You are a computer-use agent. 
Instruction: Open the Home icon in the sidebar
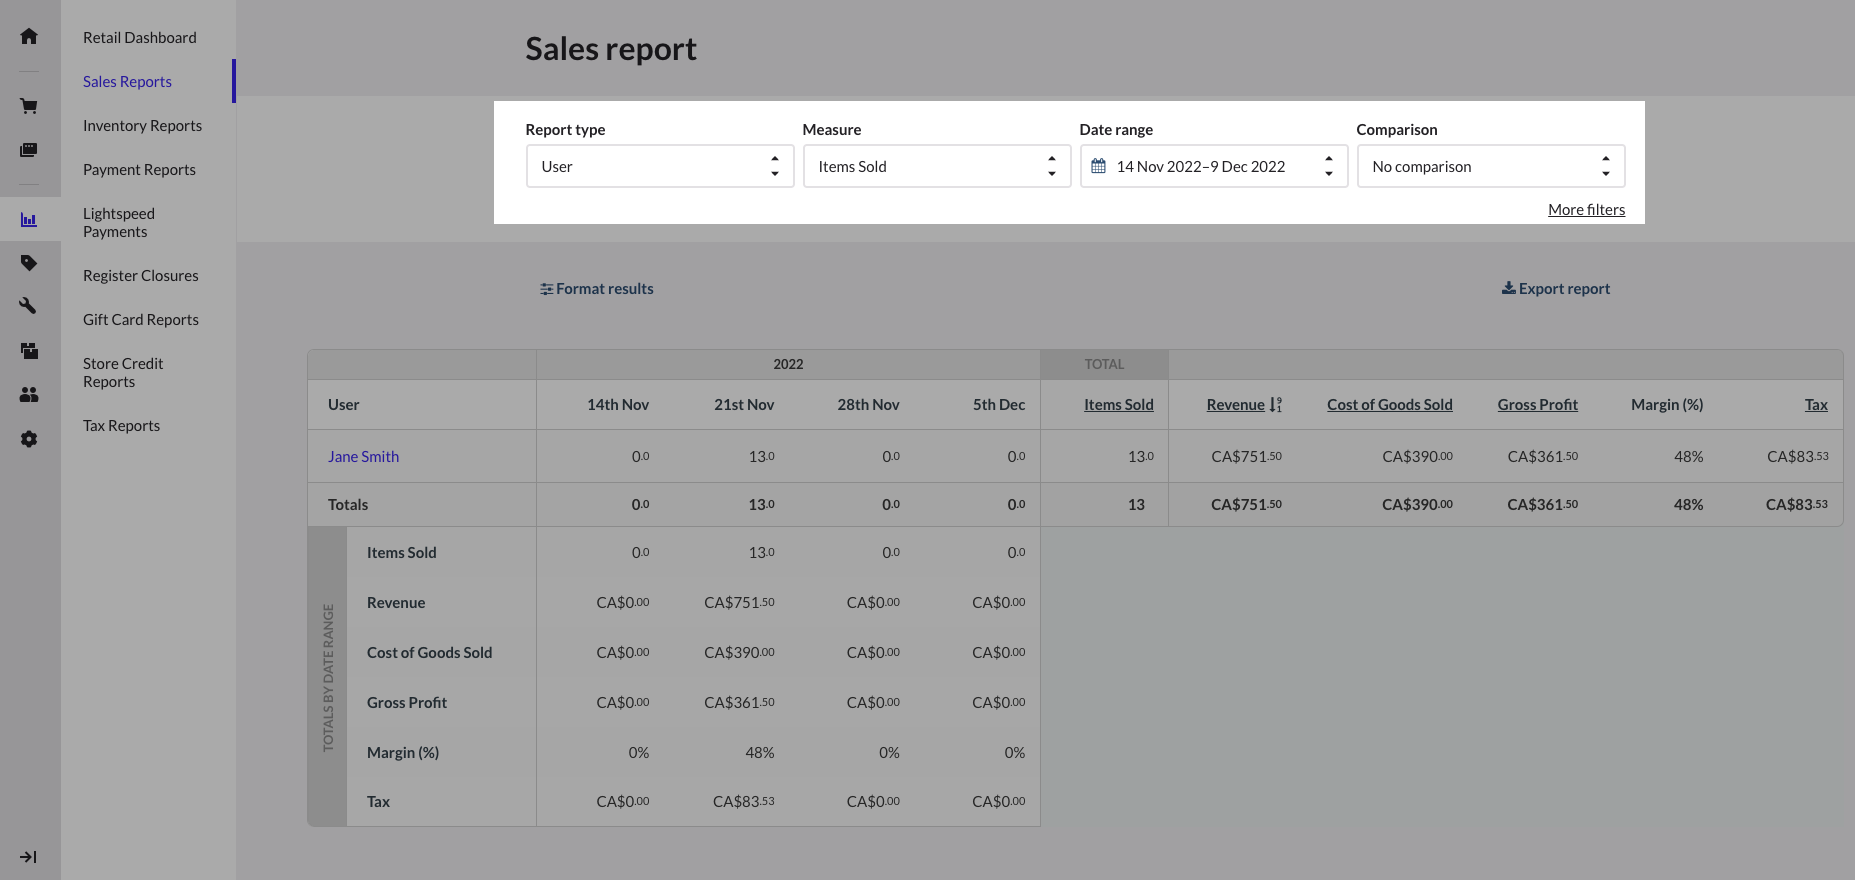coord(29,37)
